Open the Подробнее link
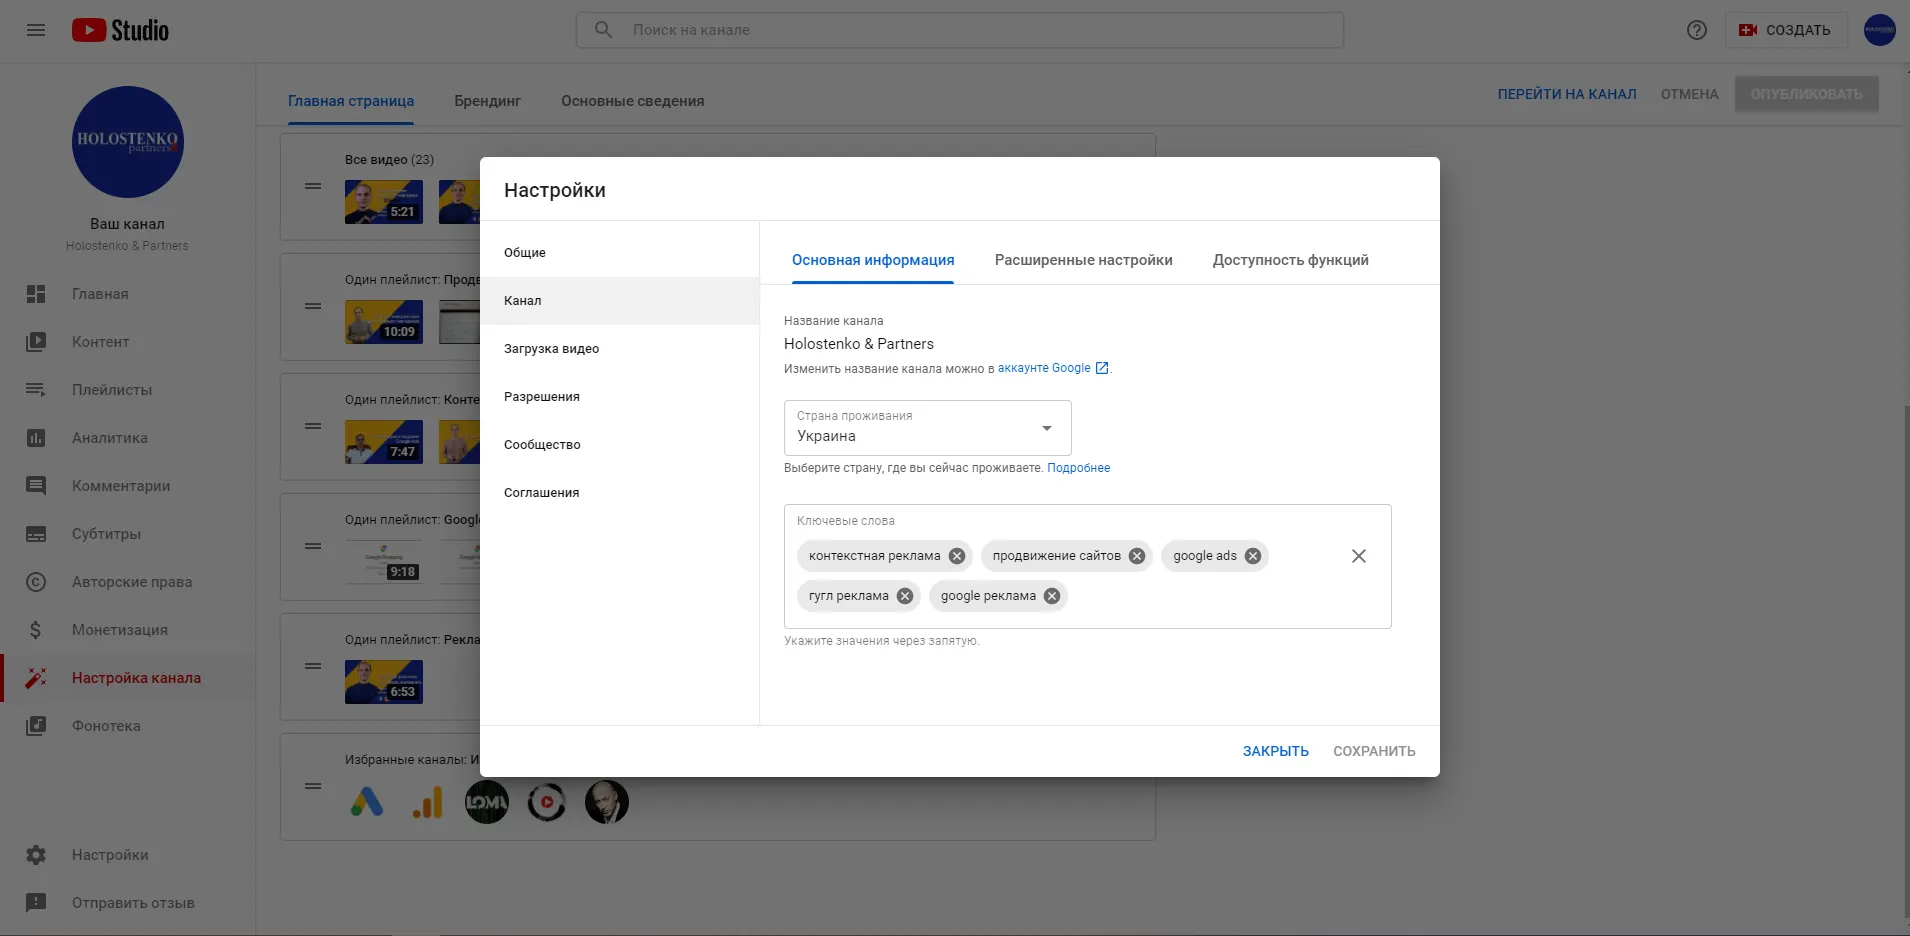Screen dimensions: 1910x936 (x=1078, y=468)
